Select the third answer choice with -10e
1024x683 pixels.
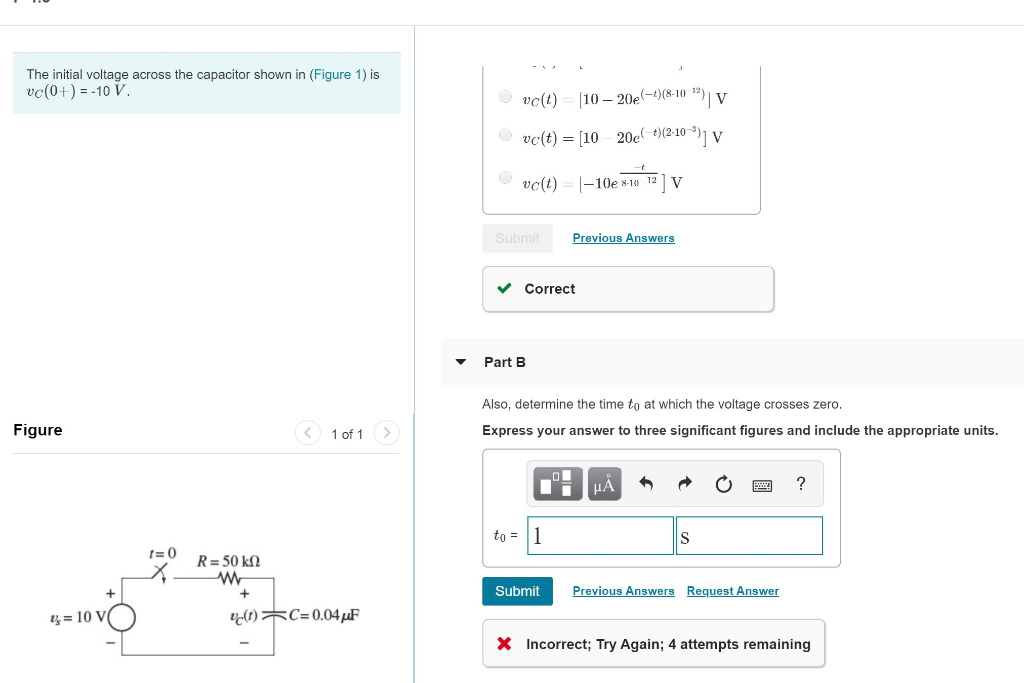coord(506,178)
